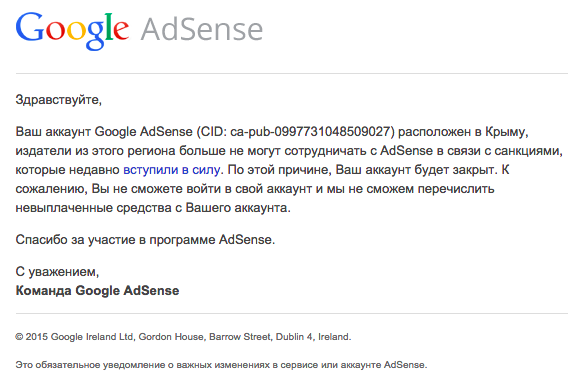Viewport: 586px width, 374px height.
Task: Click the "С уважением," closing line
Action: [x=57, y=272]
